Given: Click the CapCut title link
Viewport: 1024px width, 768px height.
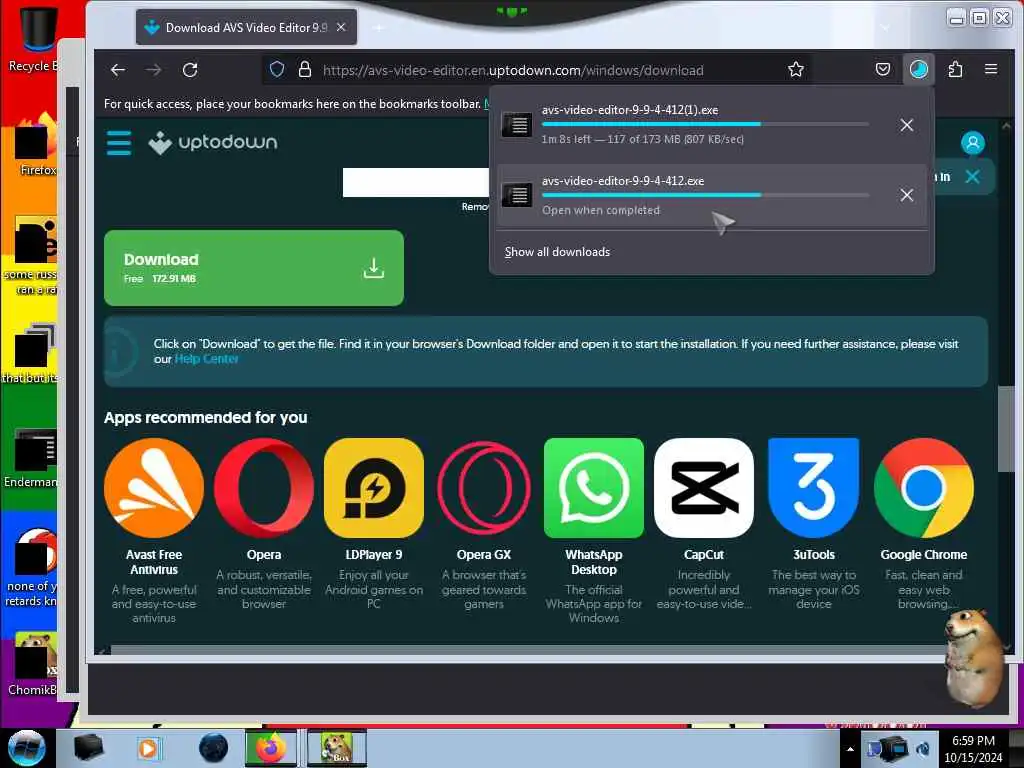Looking at the screenshot, I should (703, 554).
